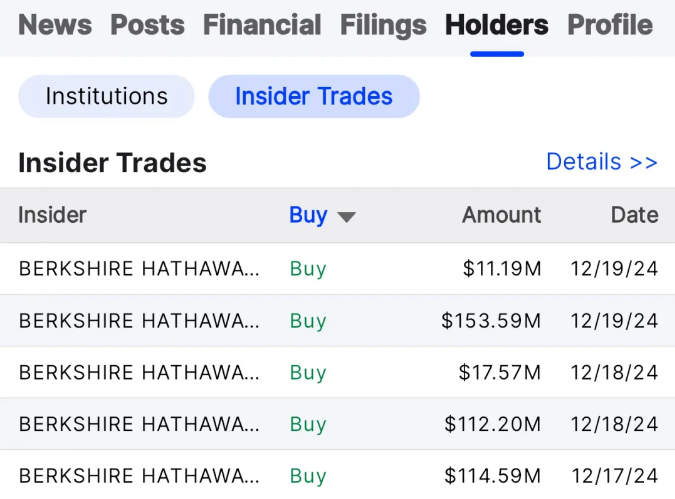Select the Holders tab
Image resolution: width=675 pixels, height=499 pixels.
click(x=497, y=24)
